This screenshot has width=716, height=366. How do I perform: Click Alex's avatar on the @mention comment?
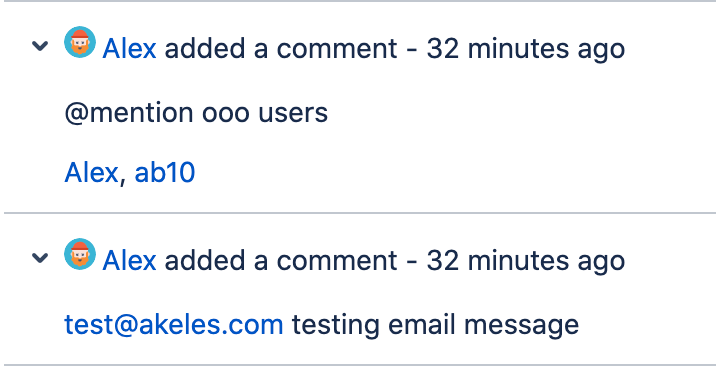pyautogui.click(x=80, y=42)
